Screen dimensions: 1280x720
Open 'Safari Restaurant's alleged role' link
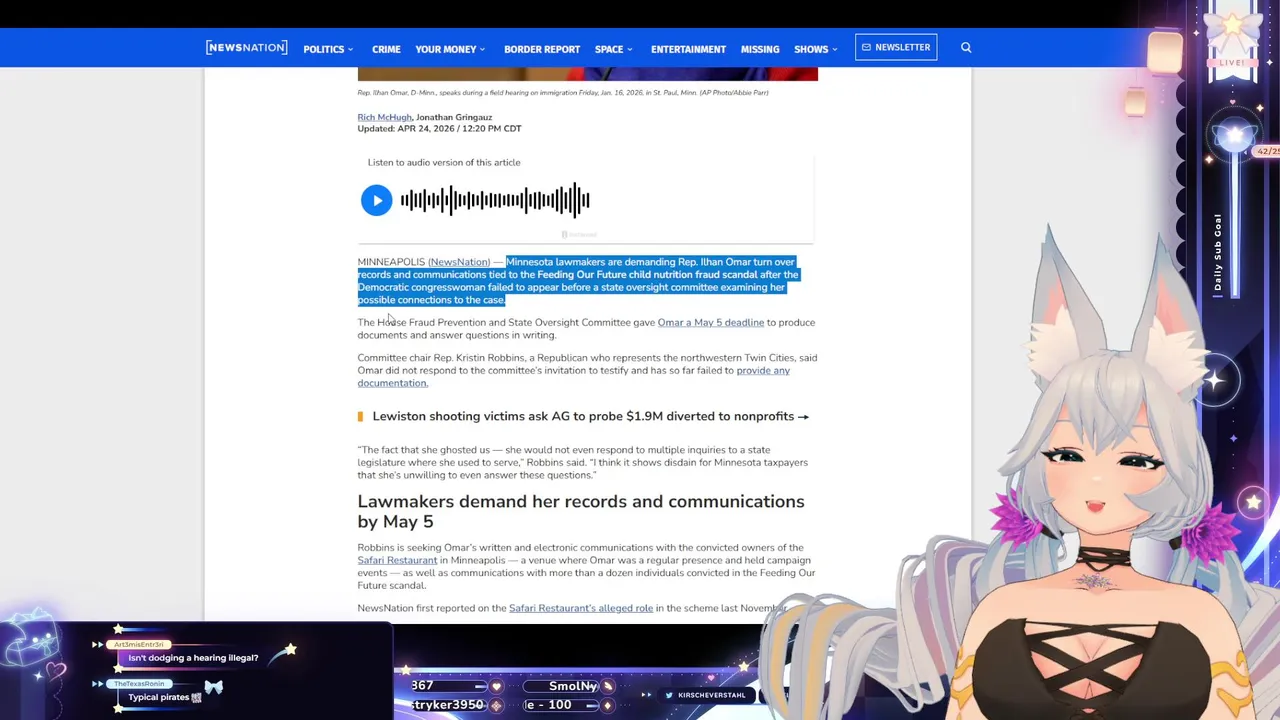(x=581, y=608)
